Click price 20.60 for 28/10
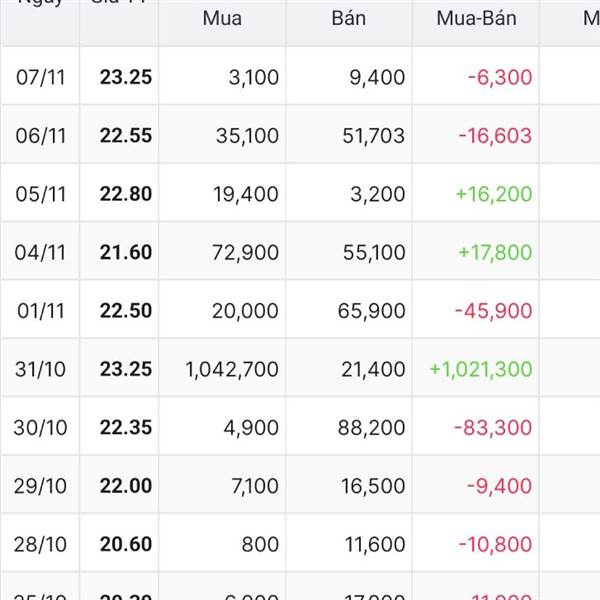 tap(126, 544)
